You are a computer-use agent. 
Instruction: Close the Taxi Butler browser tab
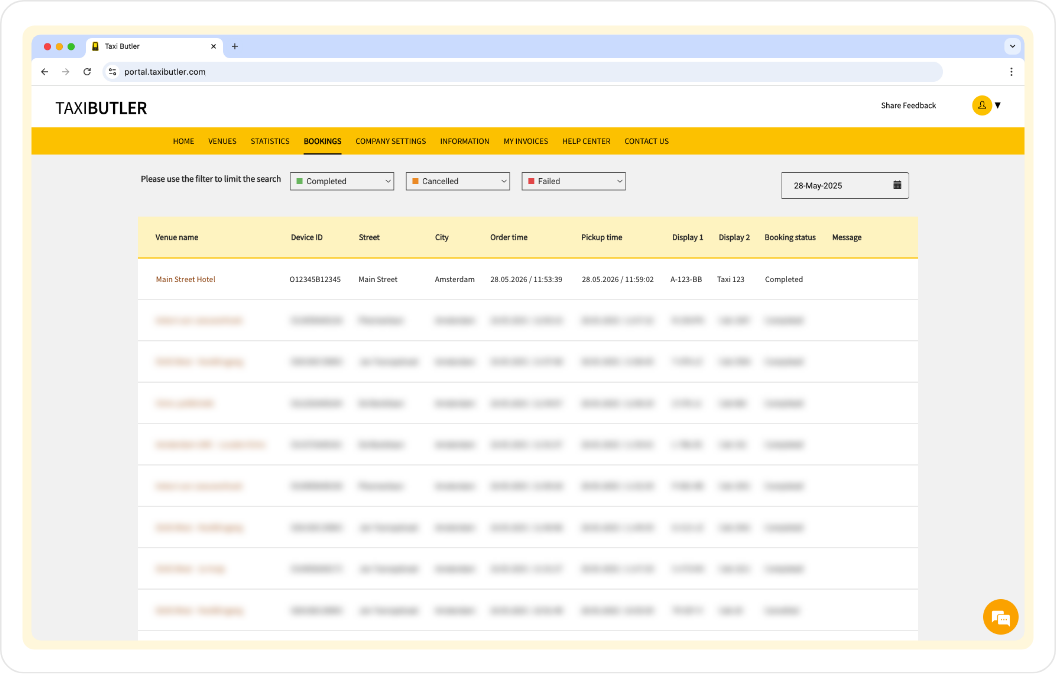[213, 46]
